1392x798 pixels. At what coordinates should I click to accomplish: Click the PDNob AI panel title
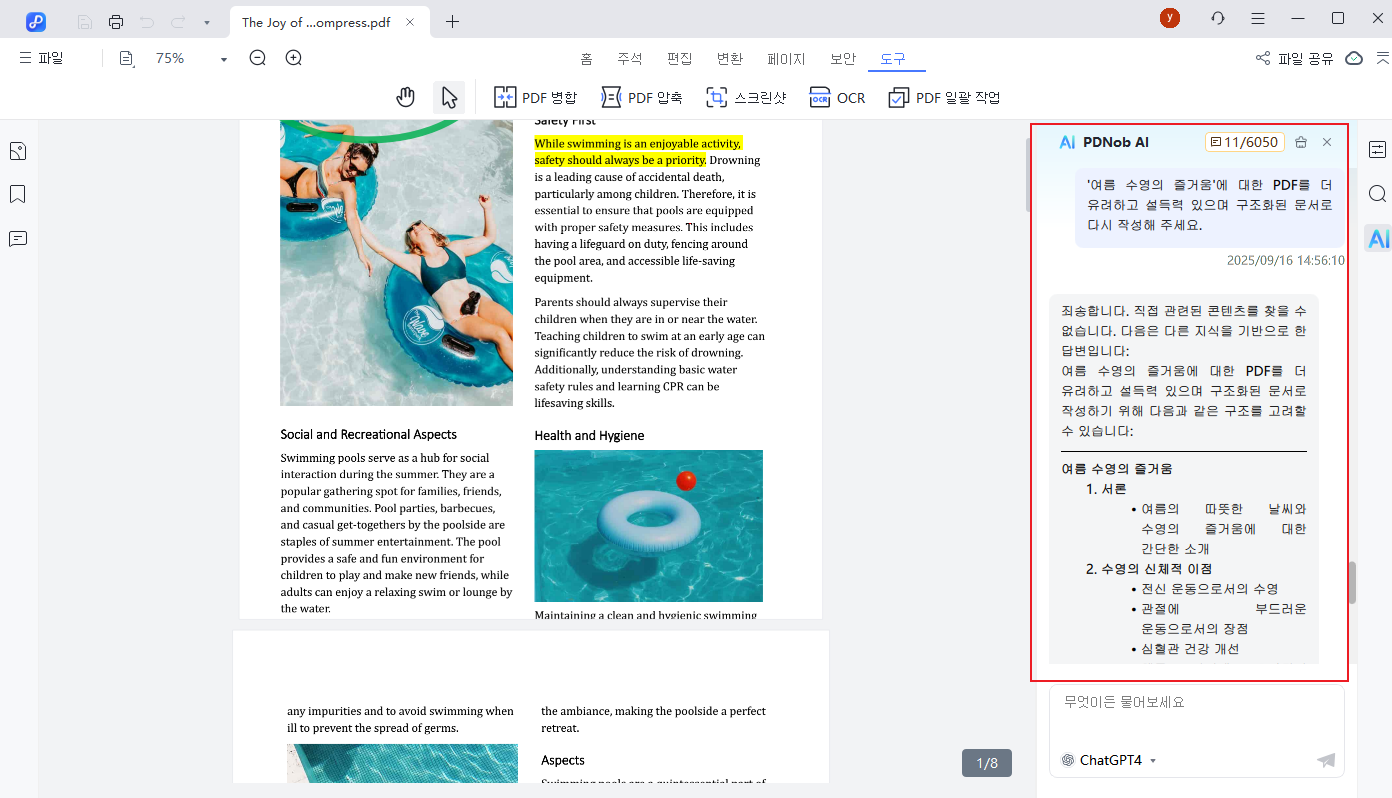click(x=1115, y=142)
